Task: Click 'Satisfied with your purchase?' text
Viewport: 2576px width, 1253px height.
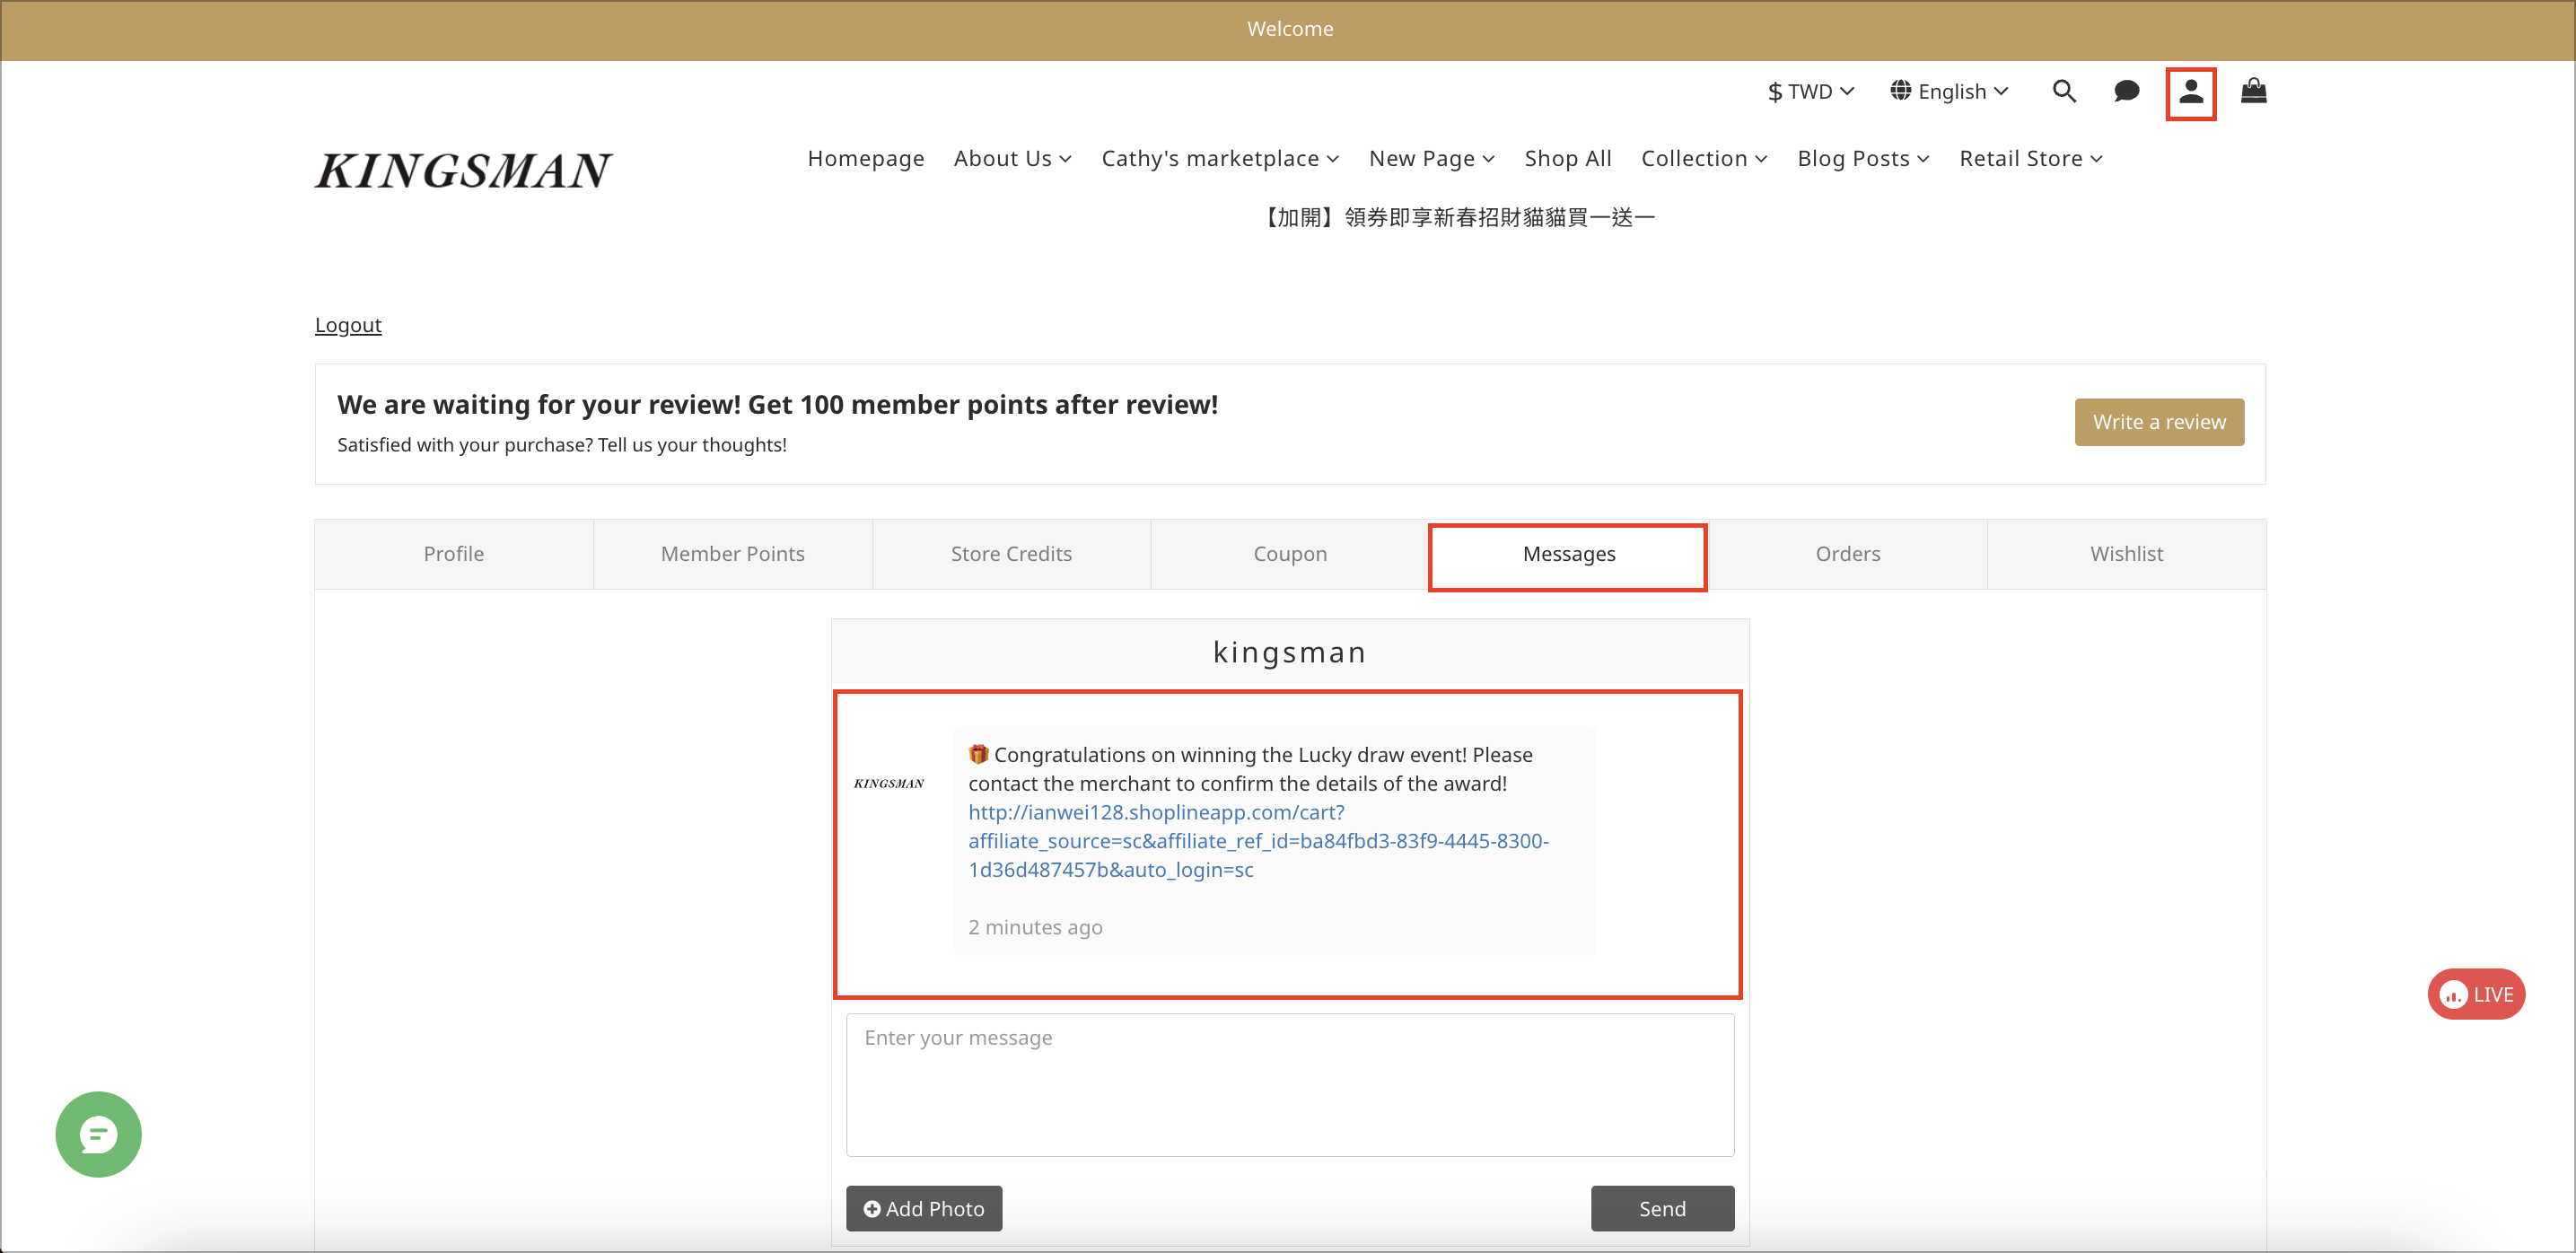Action: point(562,445)
